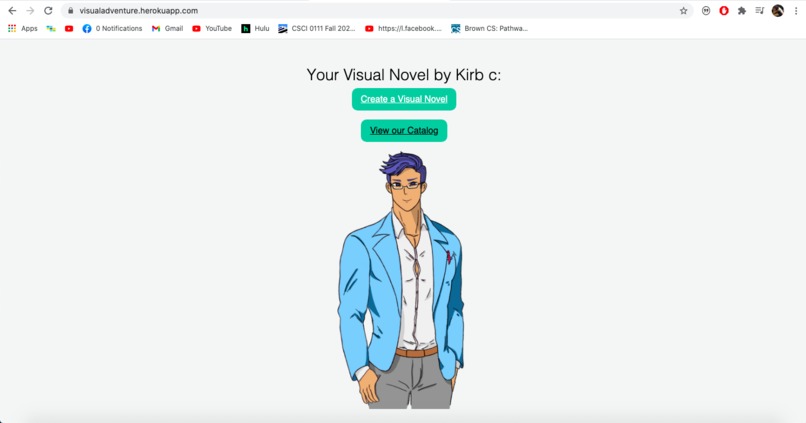Open the CSCI 0111 Fall bookmark
Viewport: 806px width, 423px height.
[317, 29]
